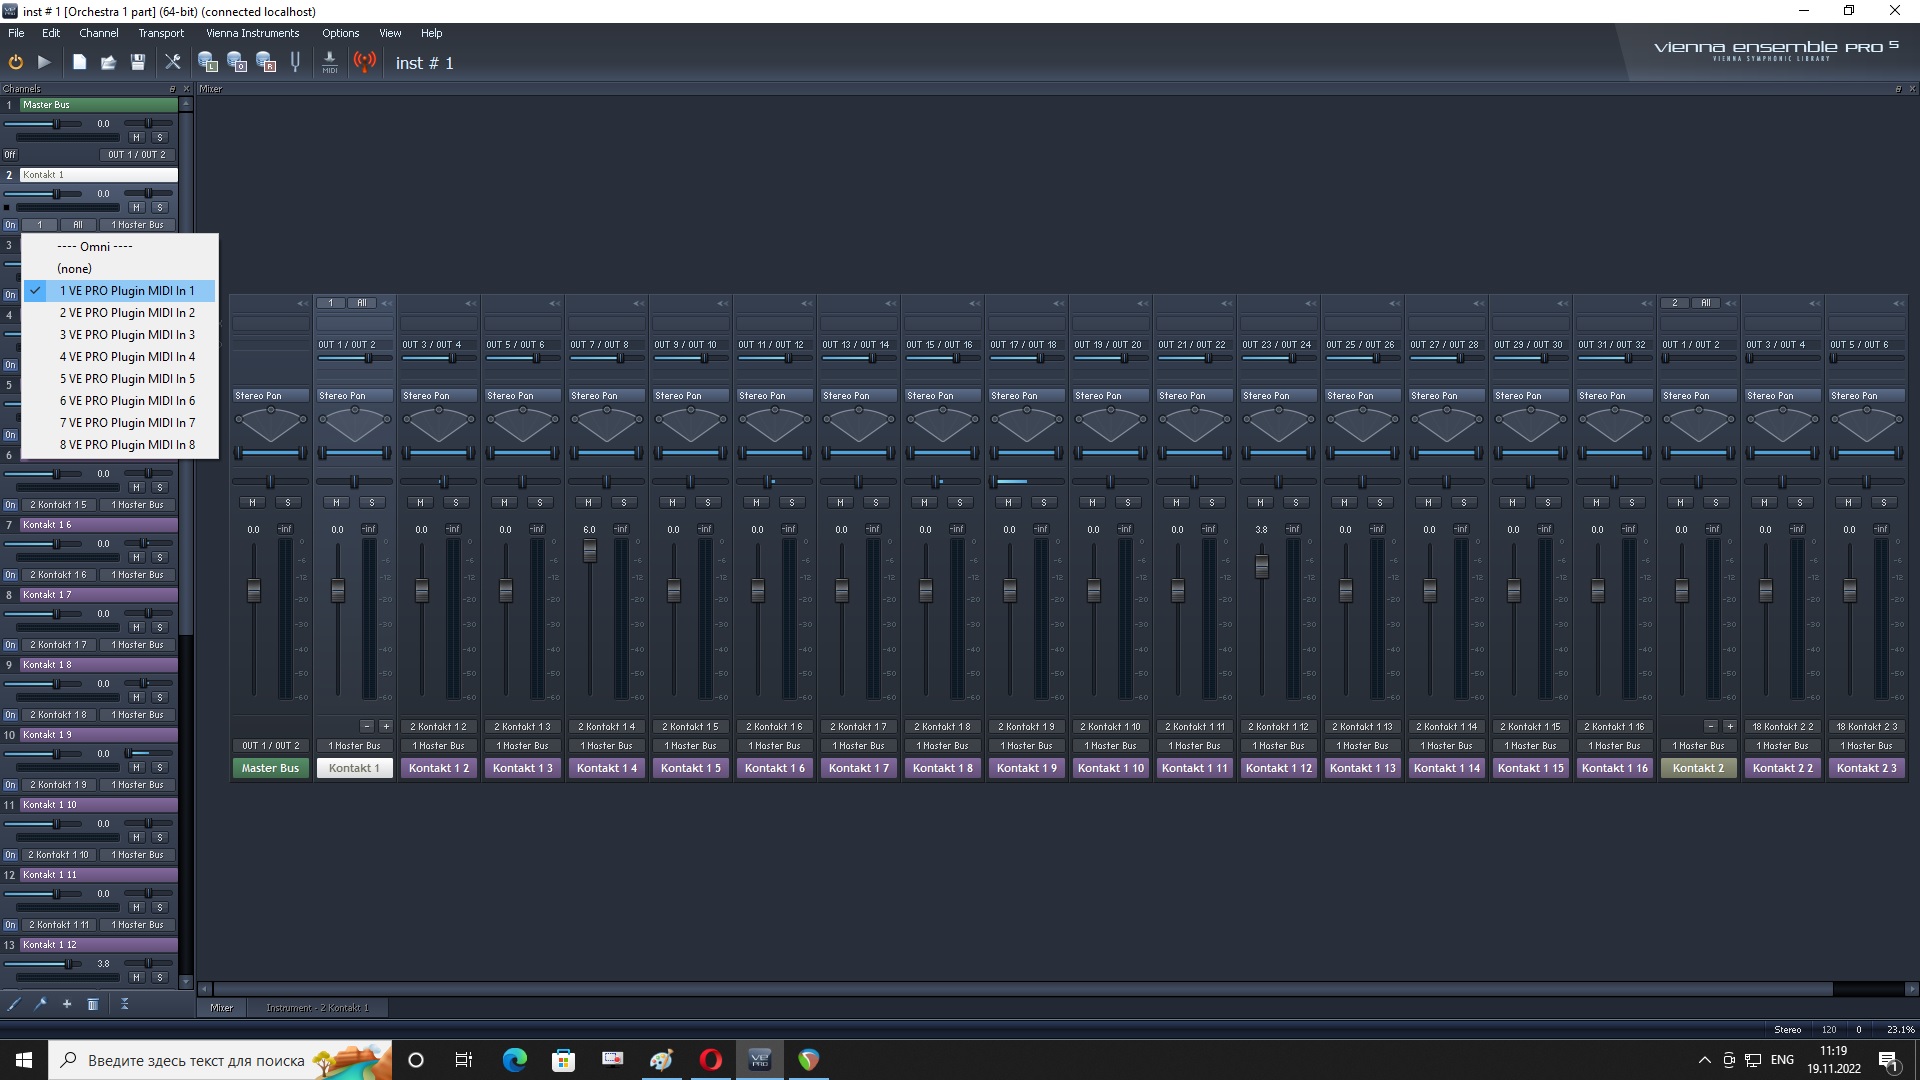The width and height of the screenshot is (1920, 1080).
Task: Toggle the On button for Kontakt 1 6
Action: coord(10,575)
